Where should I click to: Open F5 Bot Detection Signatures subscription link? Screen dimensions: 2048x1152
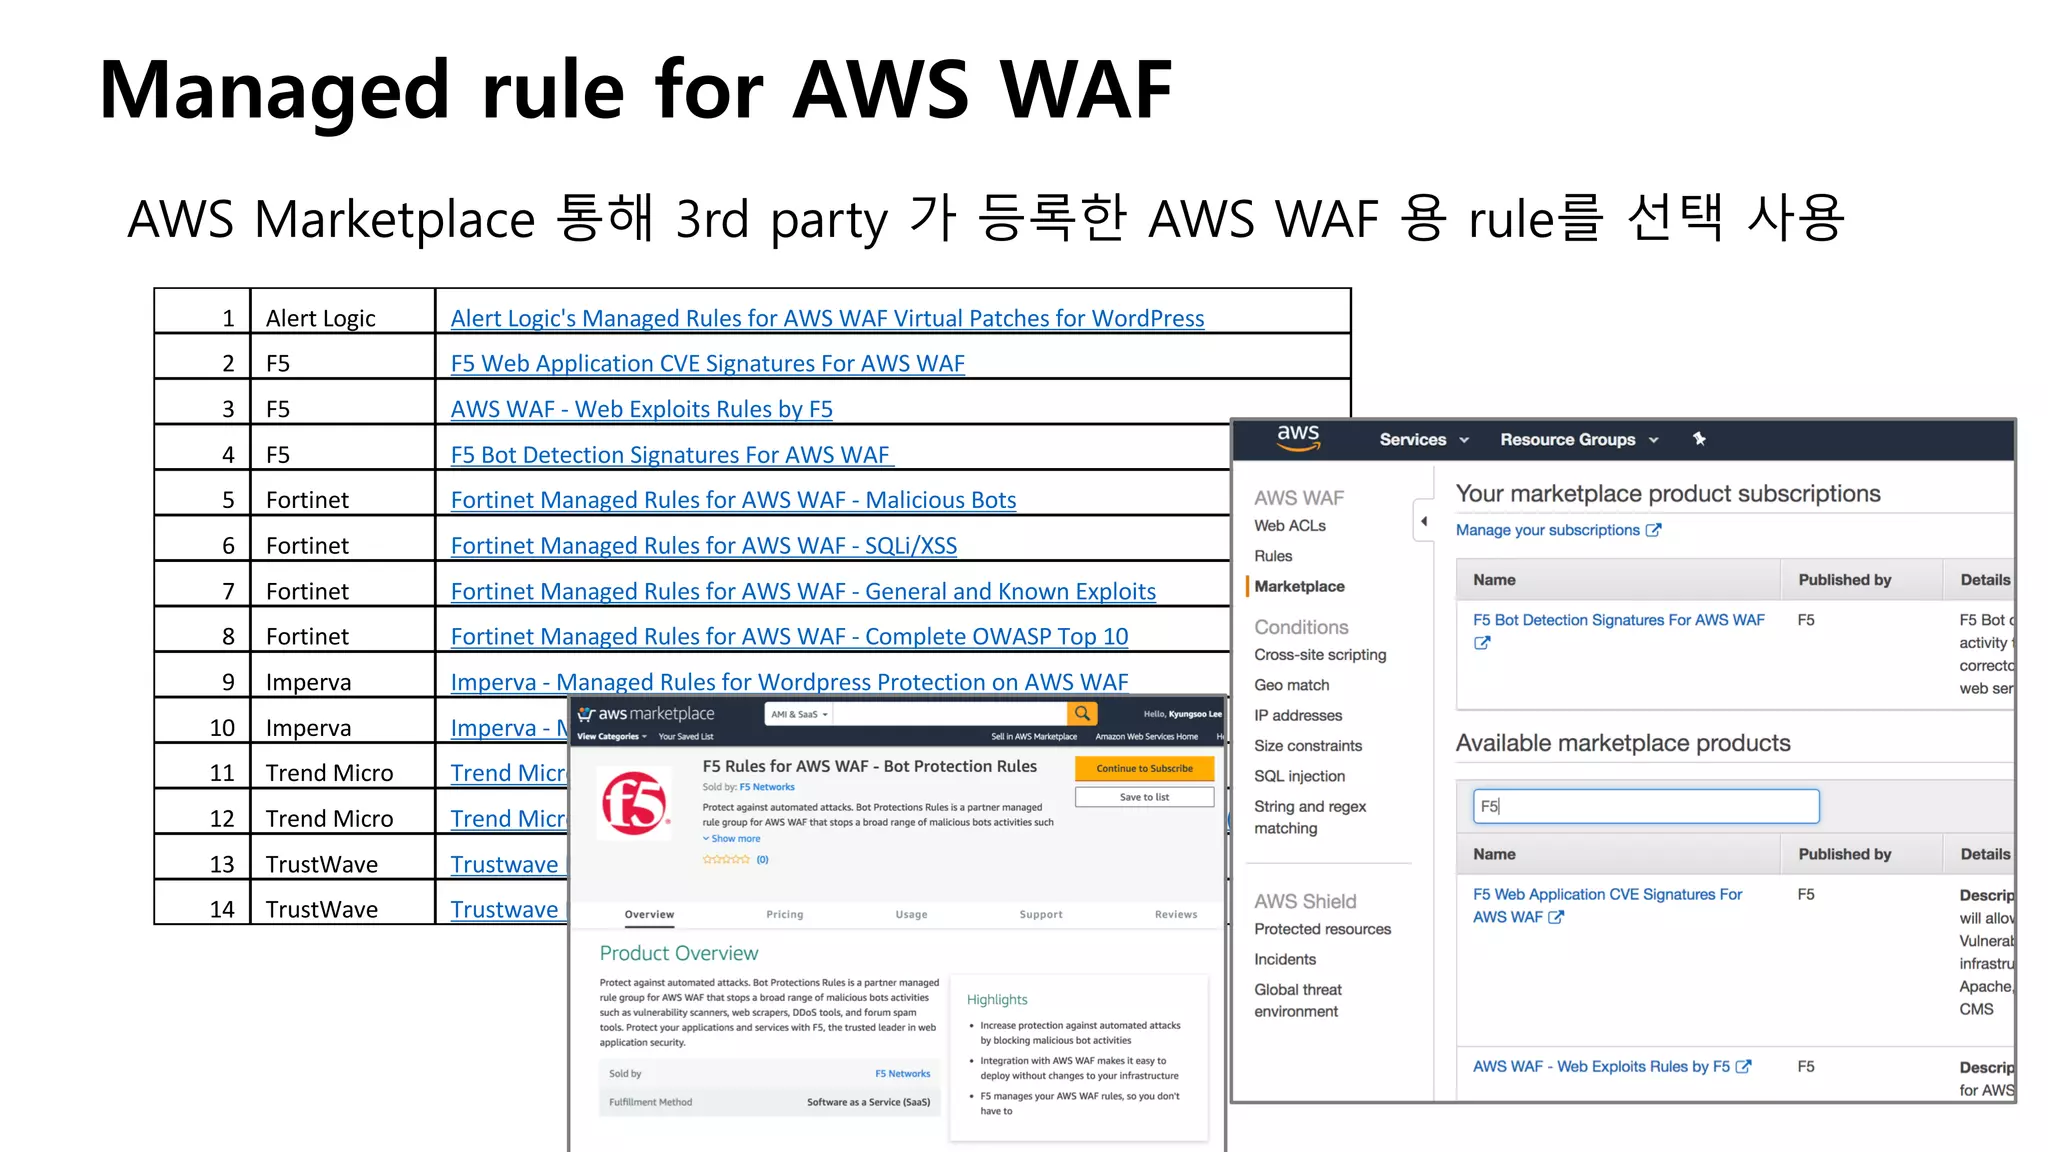point(1618,620)
